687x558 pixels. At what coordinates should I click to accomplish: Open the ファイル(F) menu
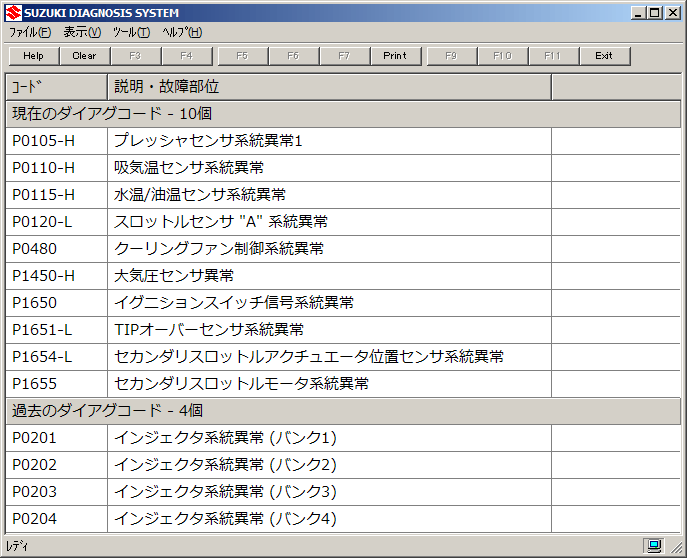[30, 32]
